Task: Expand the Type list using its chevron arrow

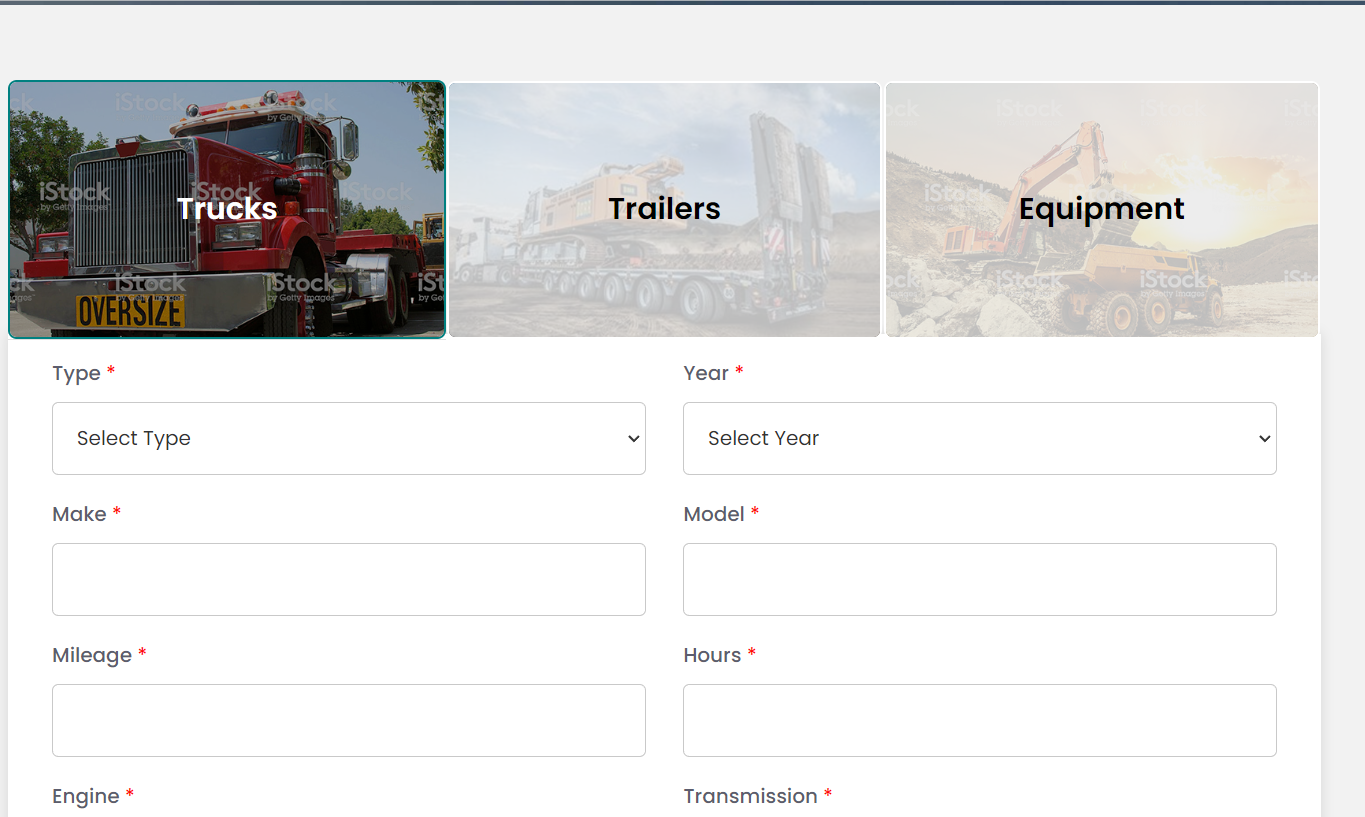Action: [632, 438]
